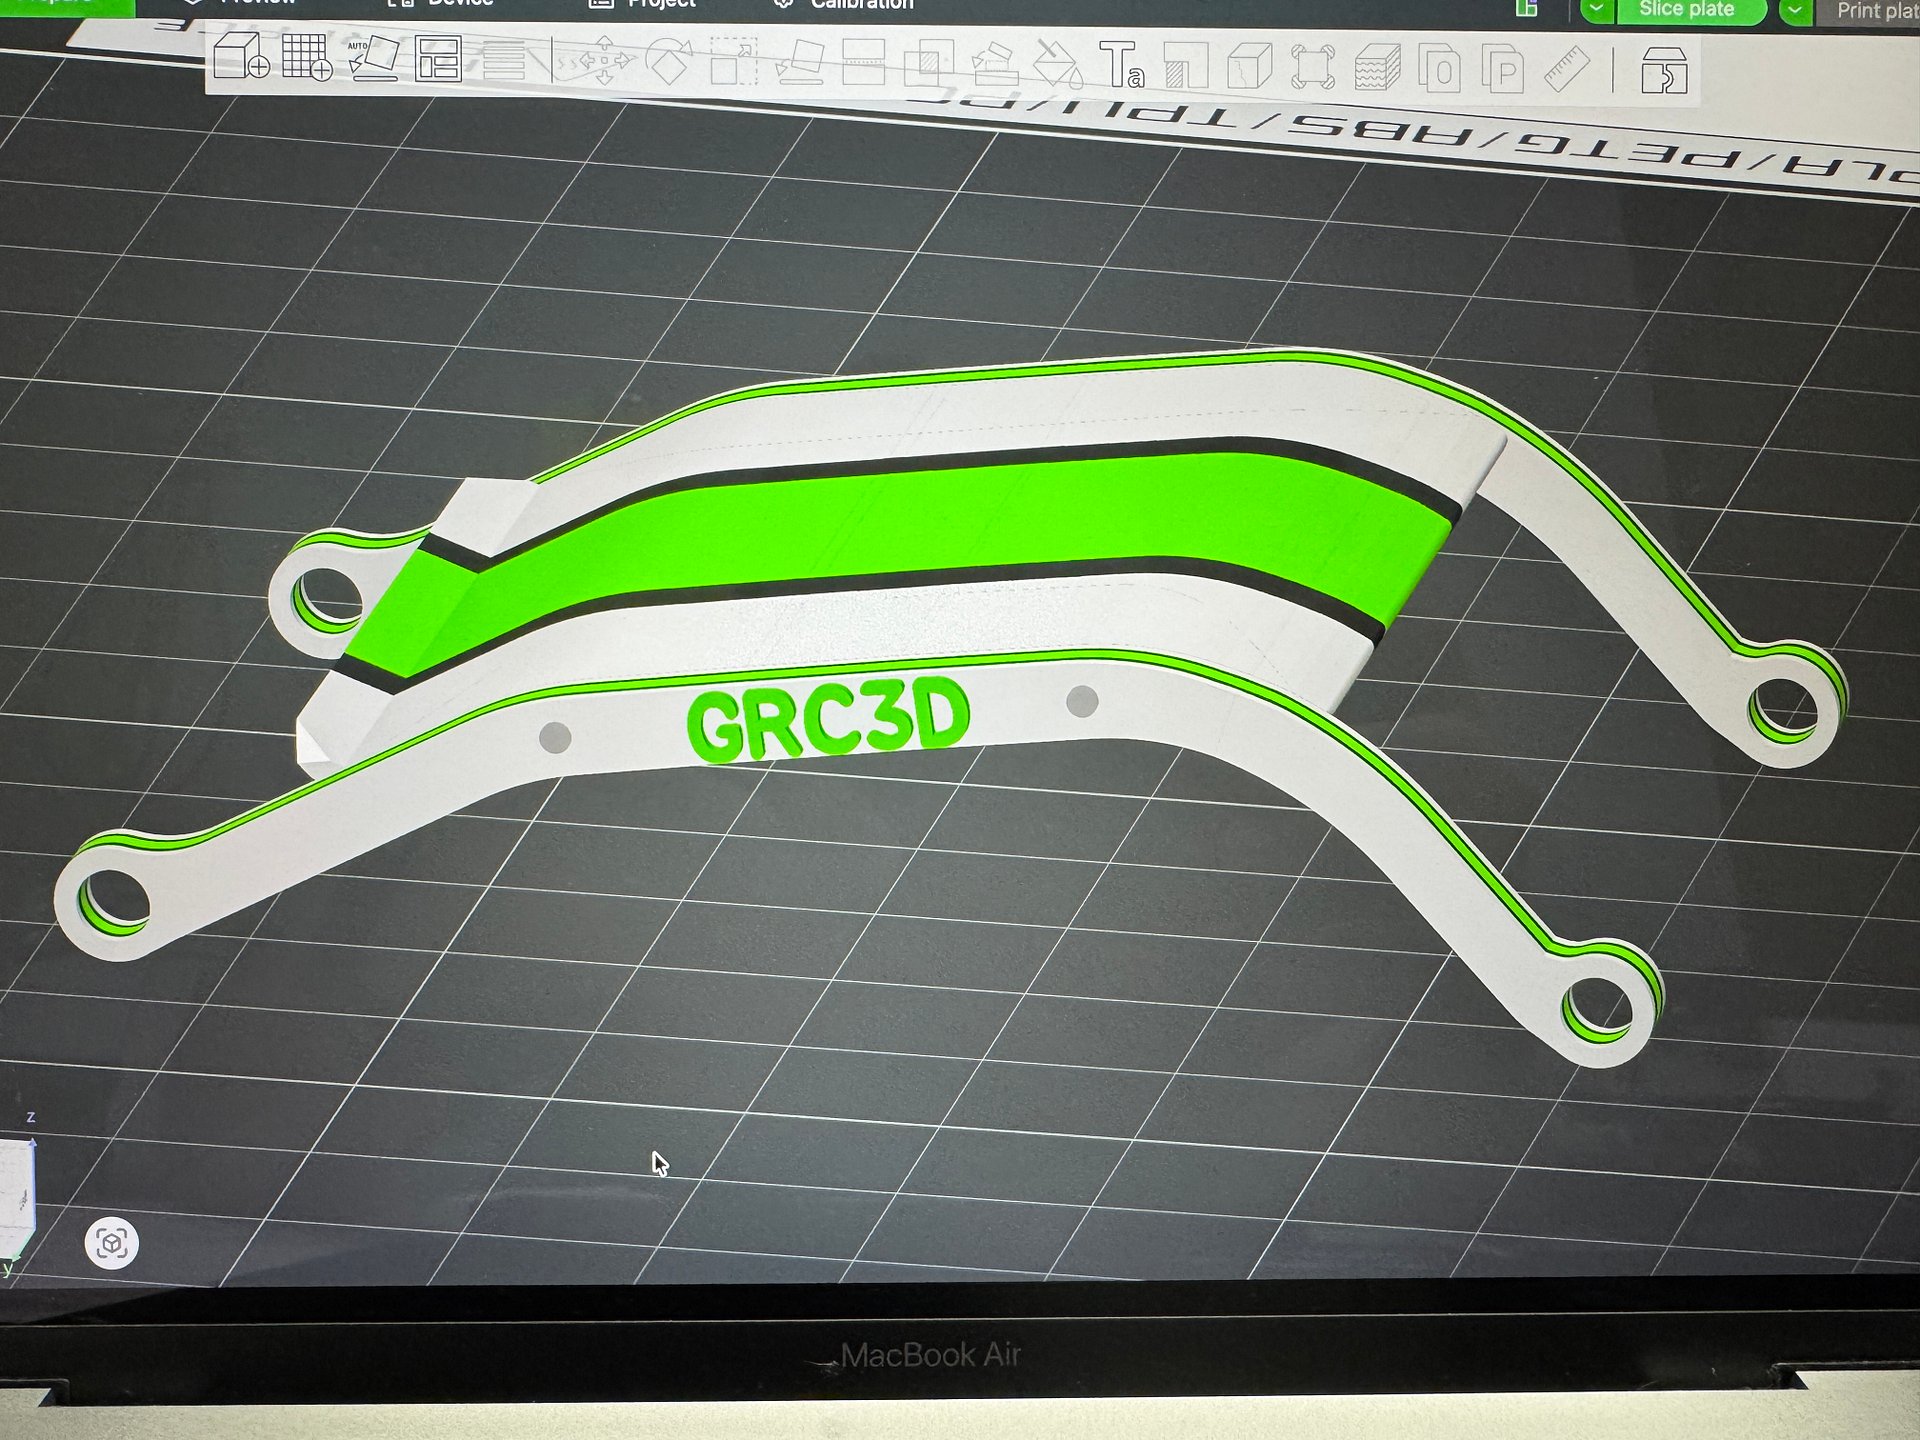Select the wavy layered cube tool
The height and width of the screenshot is (1440, 1920).
click(1377, 69)
